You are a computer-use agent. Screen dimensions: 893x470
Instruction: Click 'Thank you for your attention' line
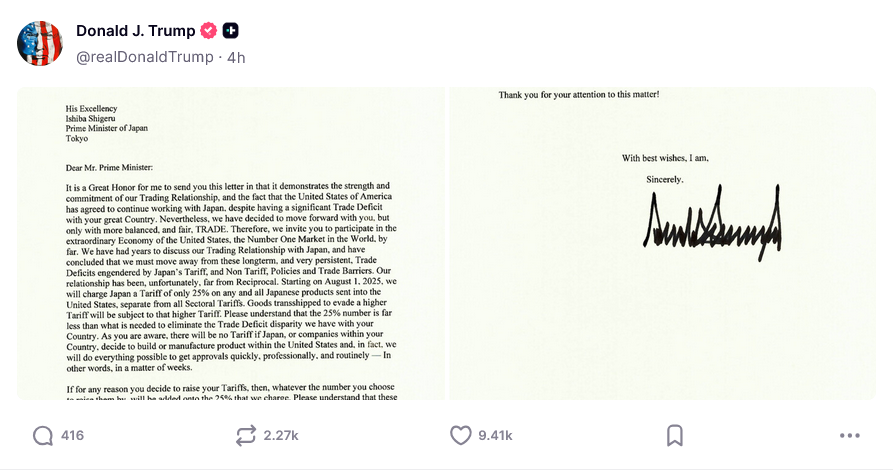click(x=579, y=95)
